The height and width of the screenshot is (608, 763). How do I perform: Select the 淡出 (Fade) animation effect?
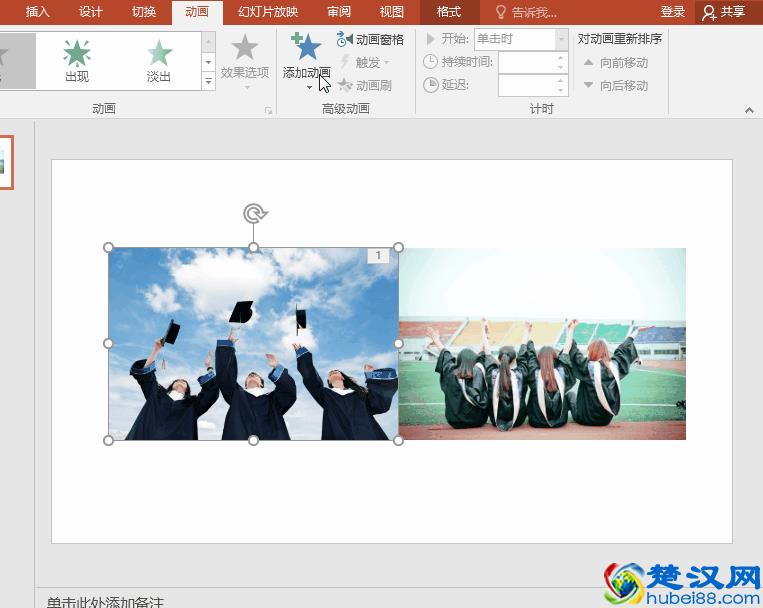pos(159,61)
